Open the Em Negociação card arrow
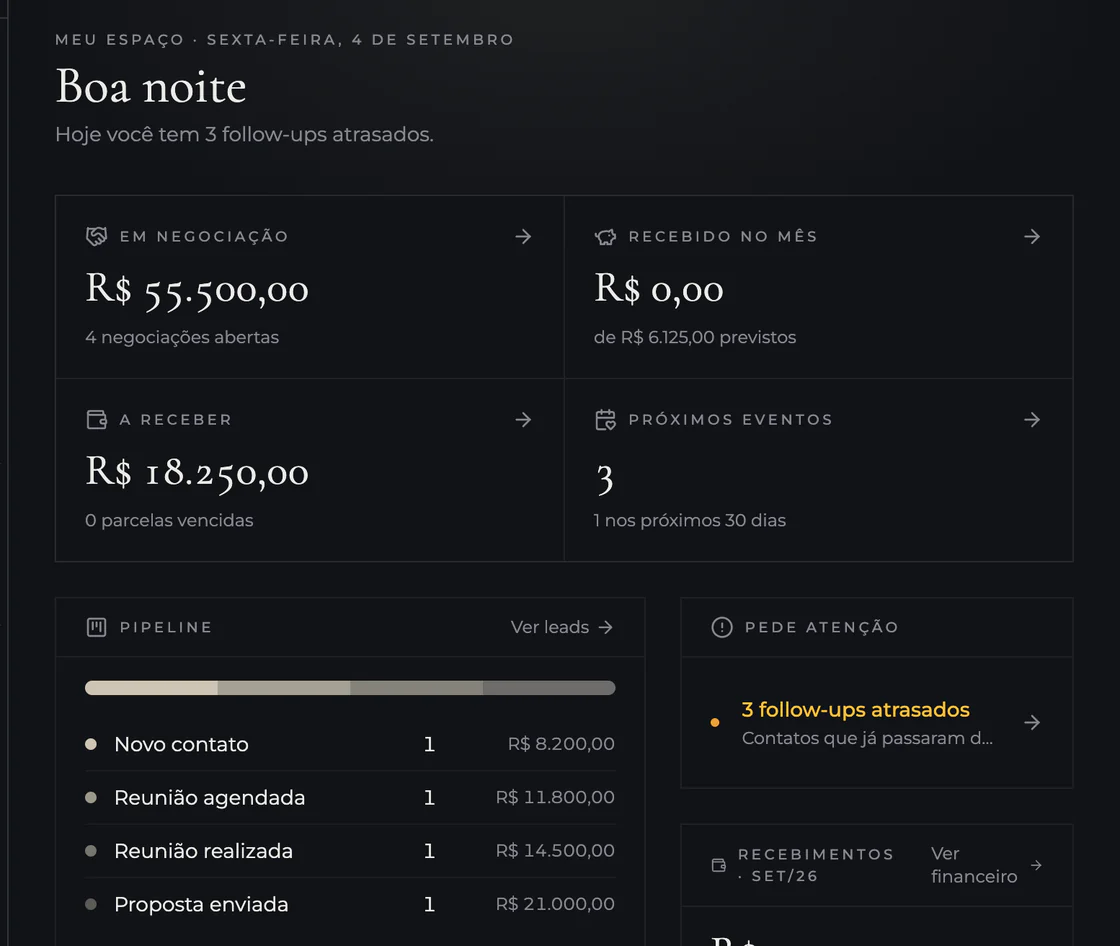This screenshot has height=946, width=1120. [x=524, y=236]
